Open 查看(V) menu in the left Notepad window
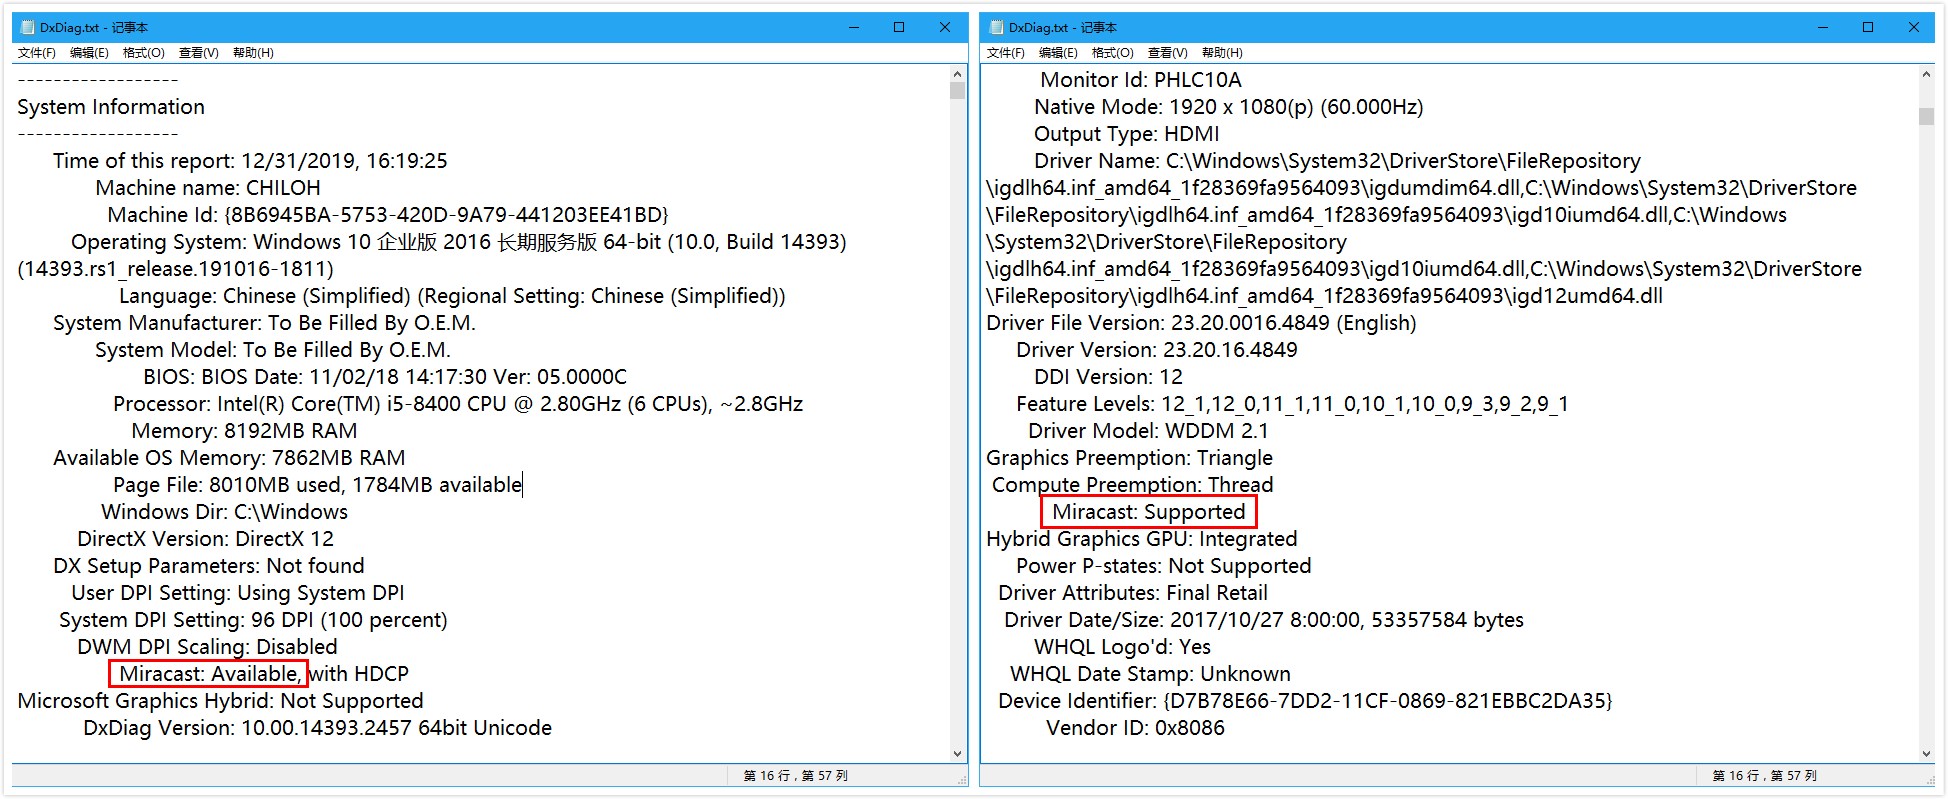Screen dimensions: 1948x799 198,53
